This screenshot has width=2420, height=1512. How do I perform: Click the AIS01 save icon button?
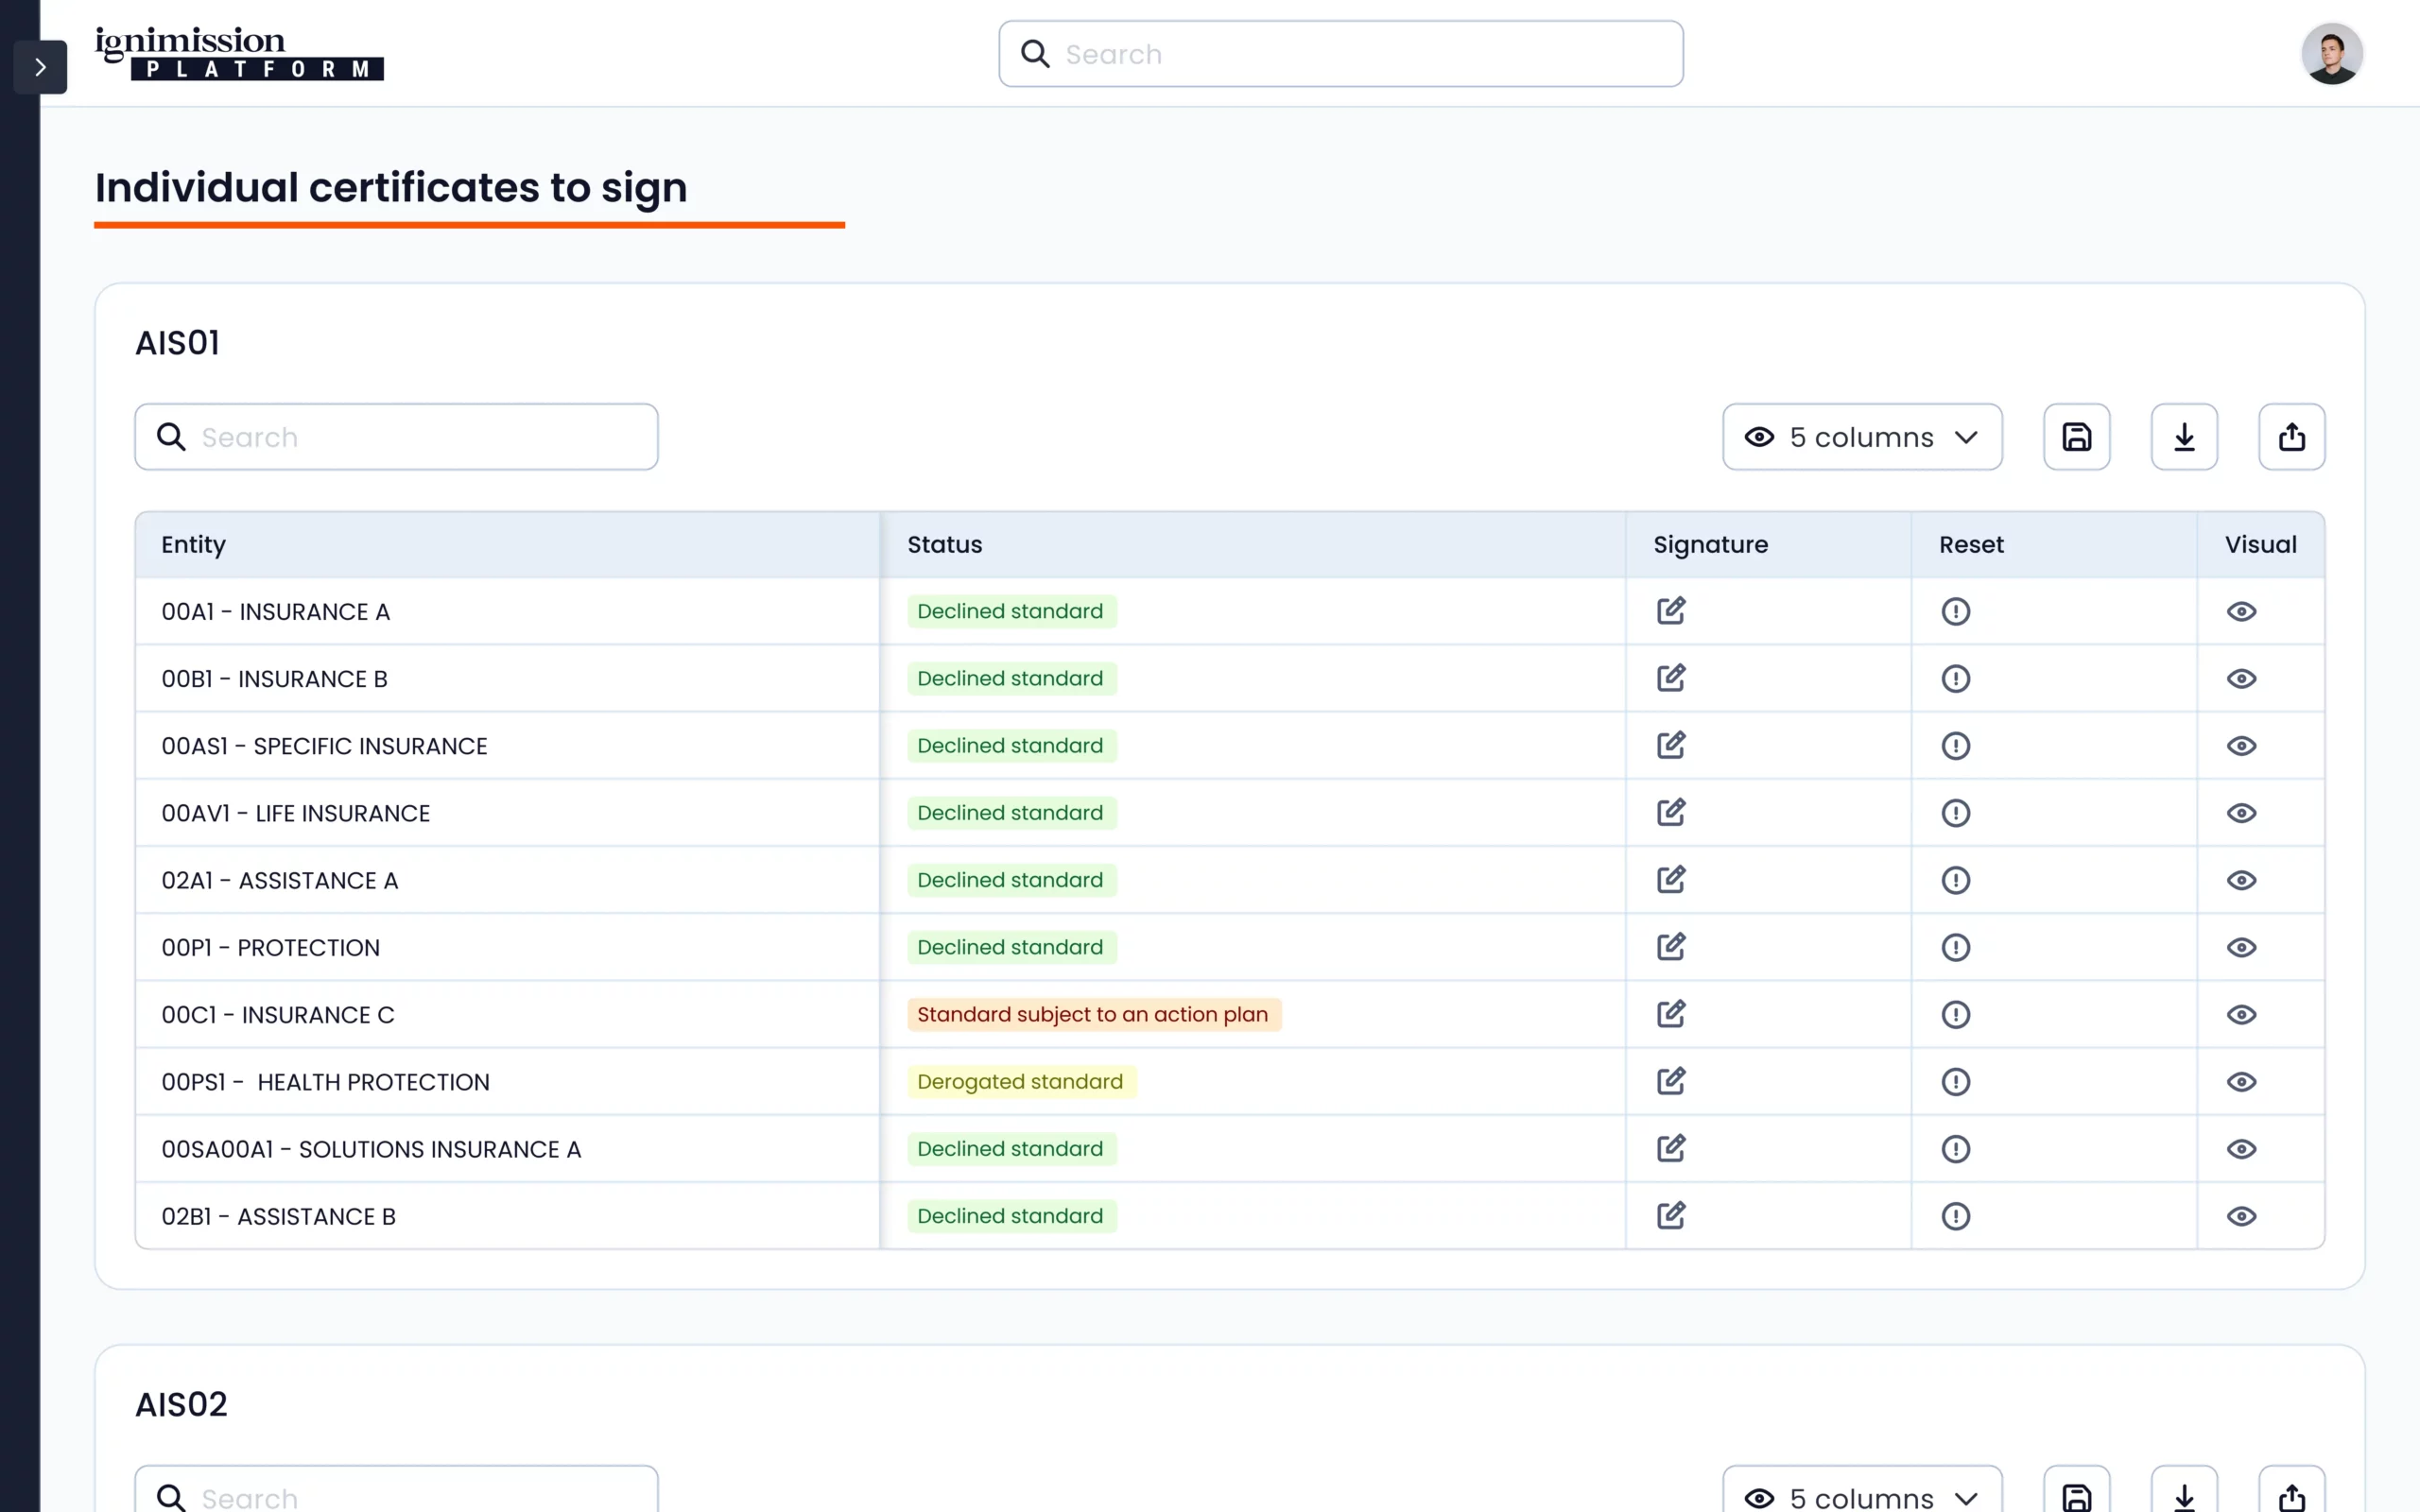(2076, 437)
